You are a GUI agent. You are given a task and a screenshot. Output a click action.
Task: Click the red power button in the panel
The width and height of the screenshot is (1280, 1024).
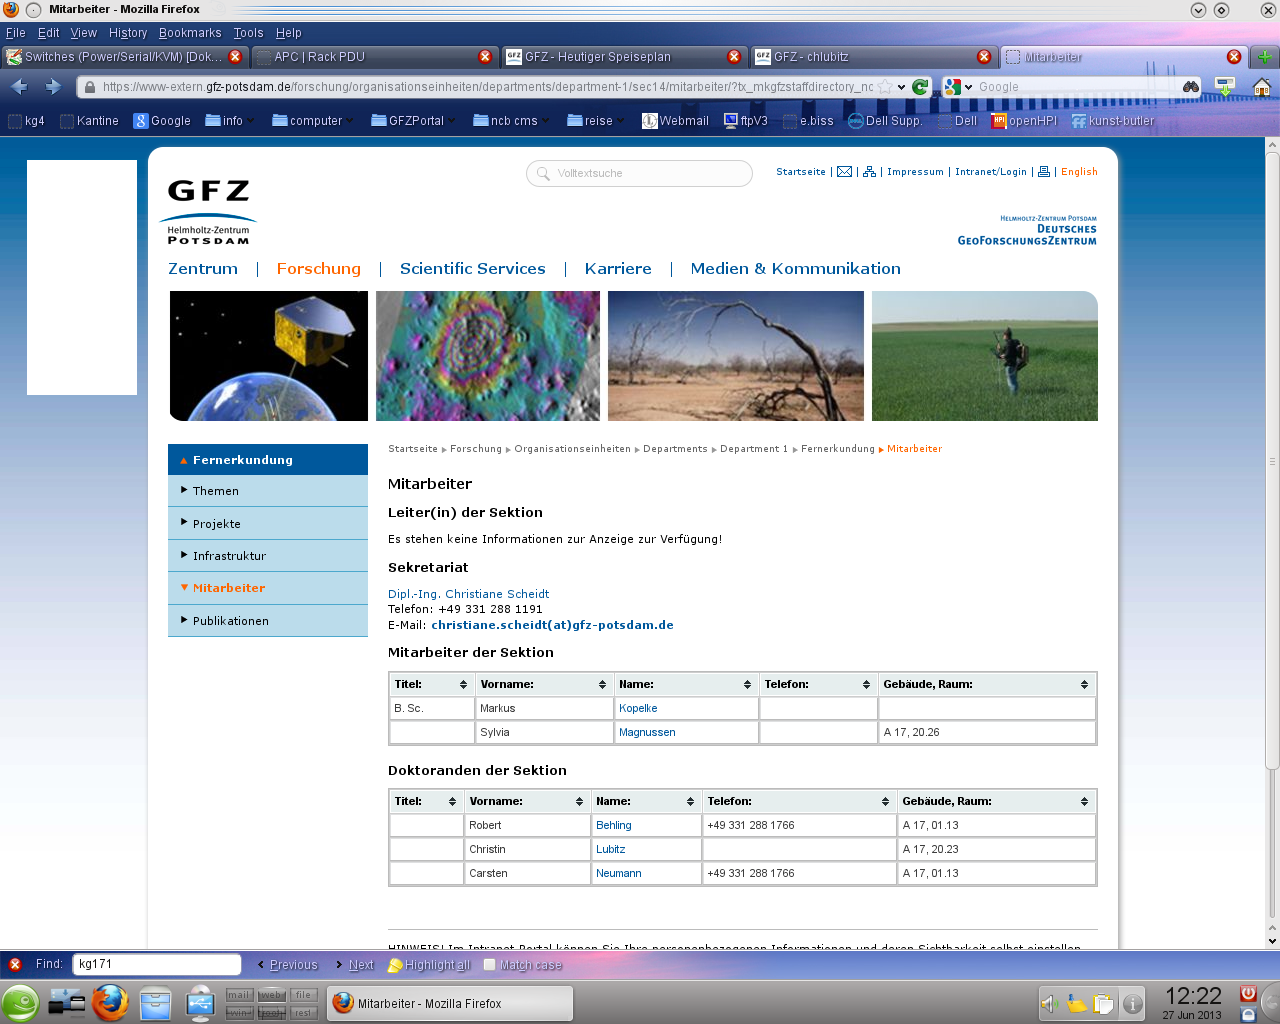tap(1248, 994)
